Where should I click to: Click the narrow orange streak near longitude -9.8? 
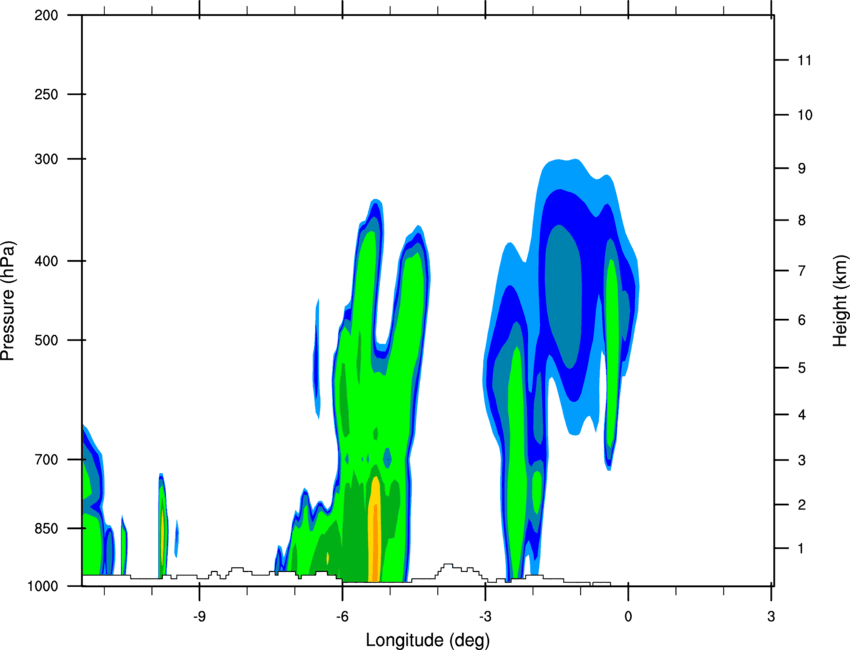(x=162, y=536)
